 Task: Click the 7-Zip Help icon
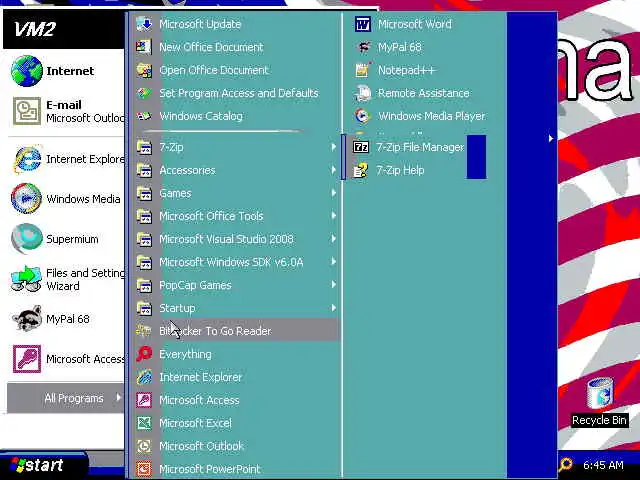pos(361,170)
